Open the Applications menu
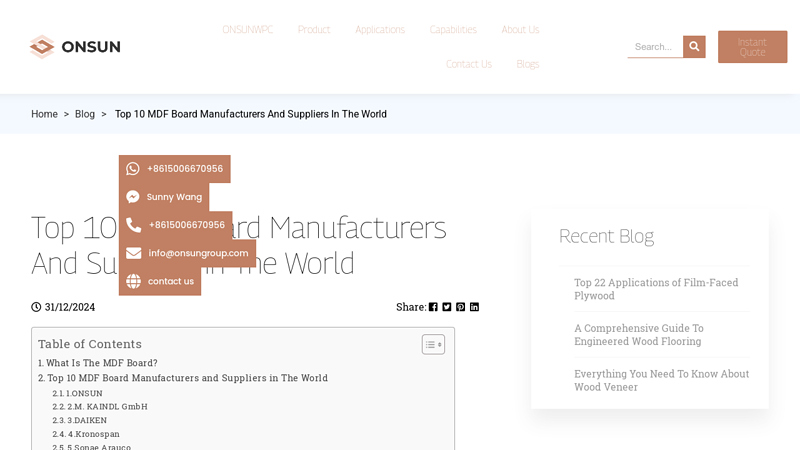This screenshot has height=450, width=800. click(380, 30)
